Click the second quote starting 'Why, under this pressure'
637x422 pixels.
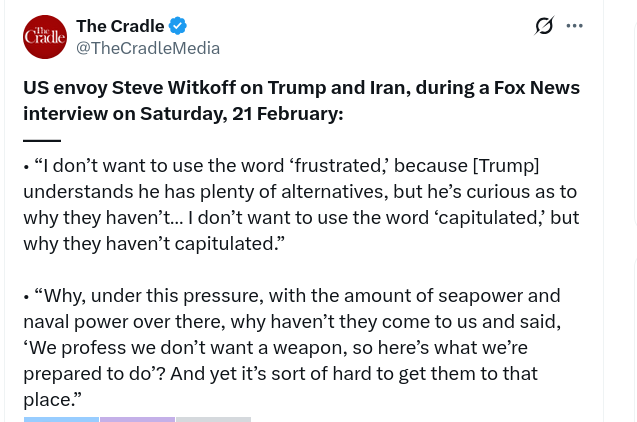tap(150, 295)
